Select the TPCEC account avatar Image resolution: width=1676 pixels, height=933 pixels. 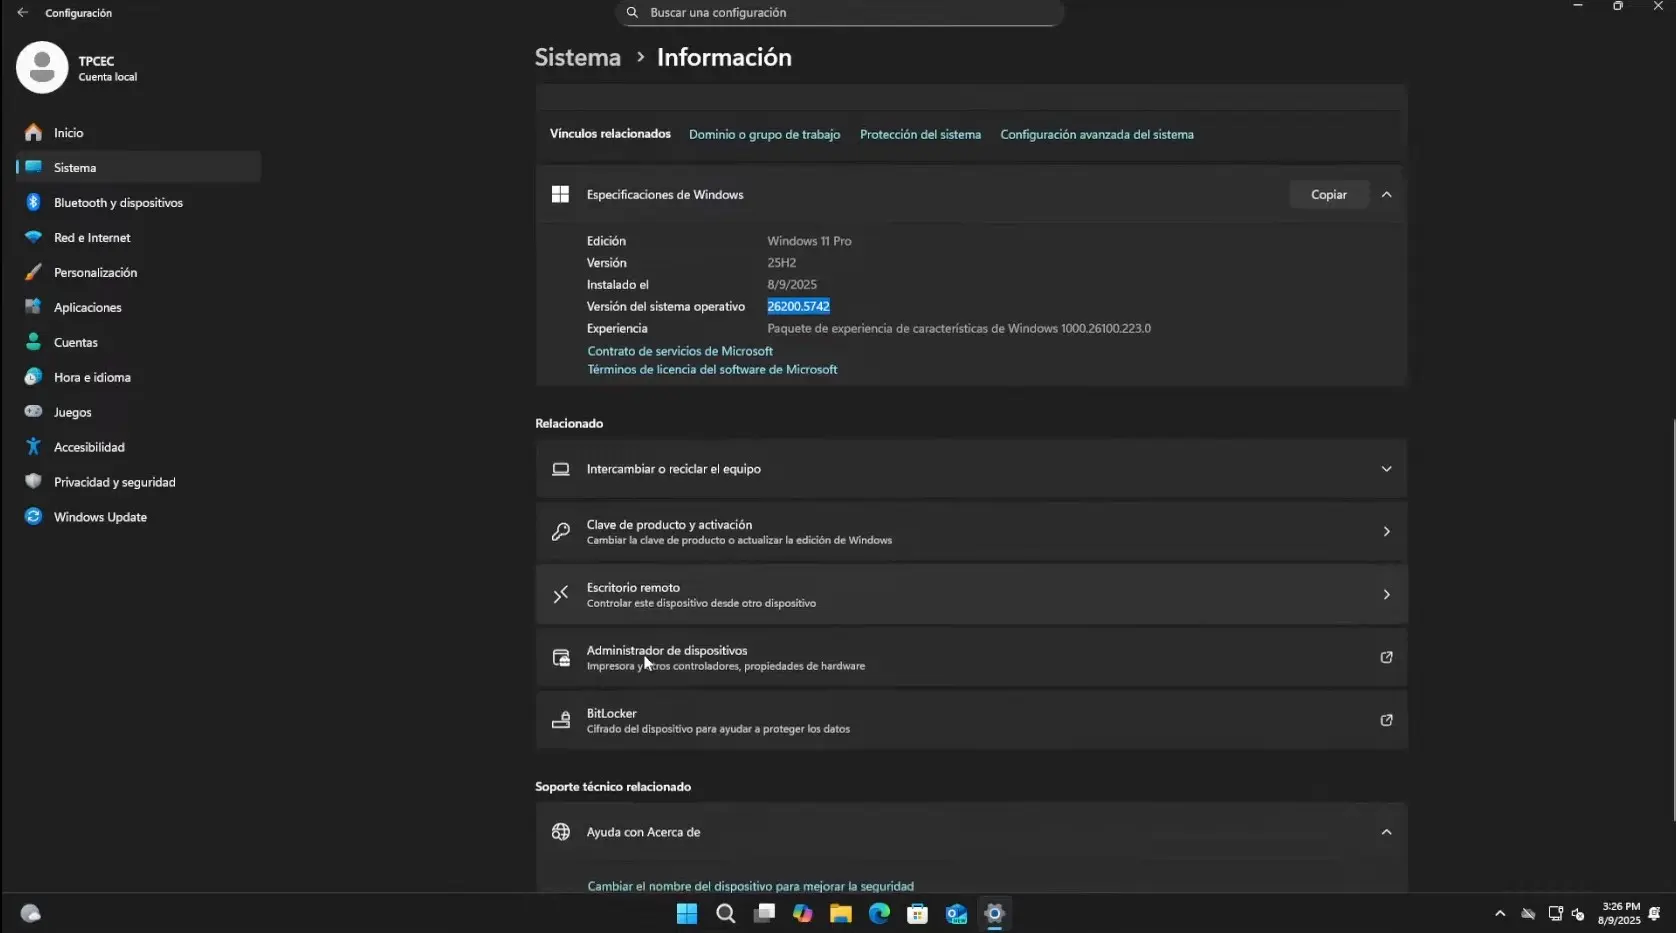[41, 67]
